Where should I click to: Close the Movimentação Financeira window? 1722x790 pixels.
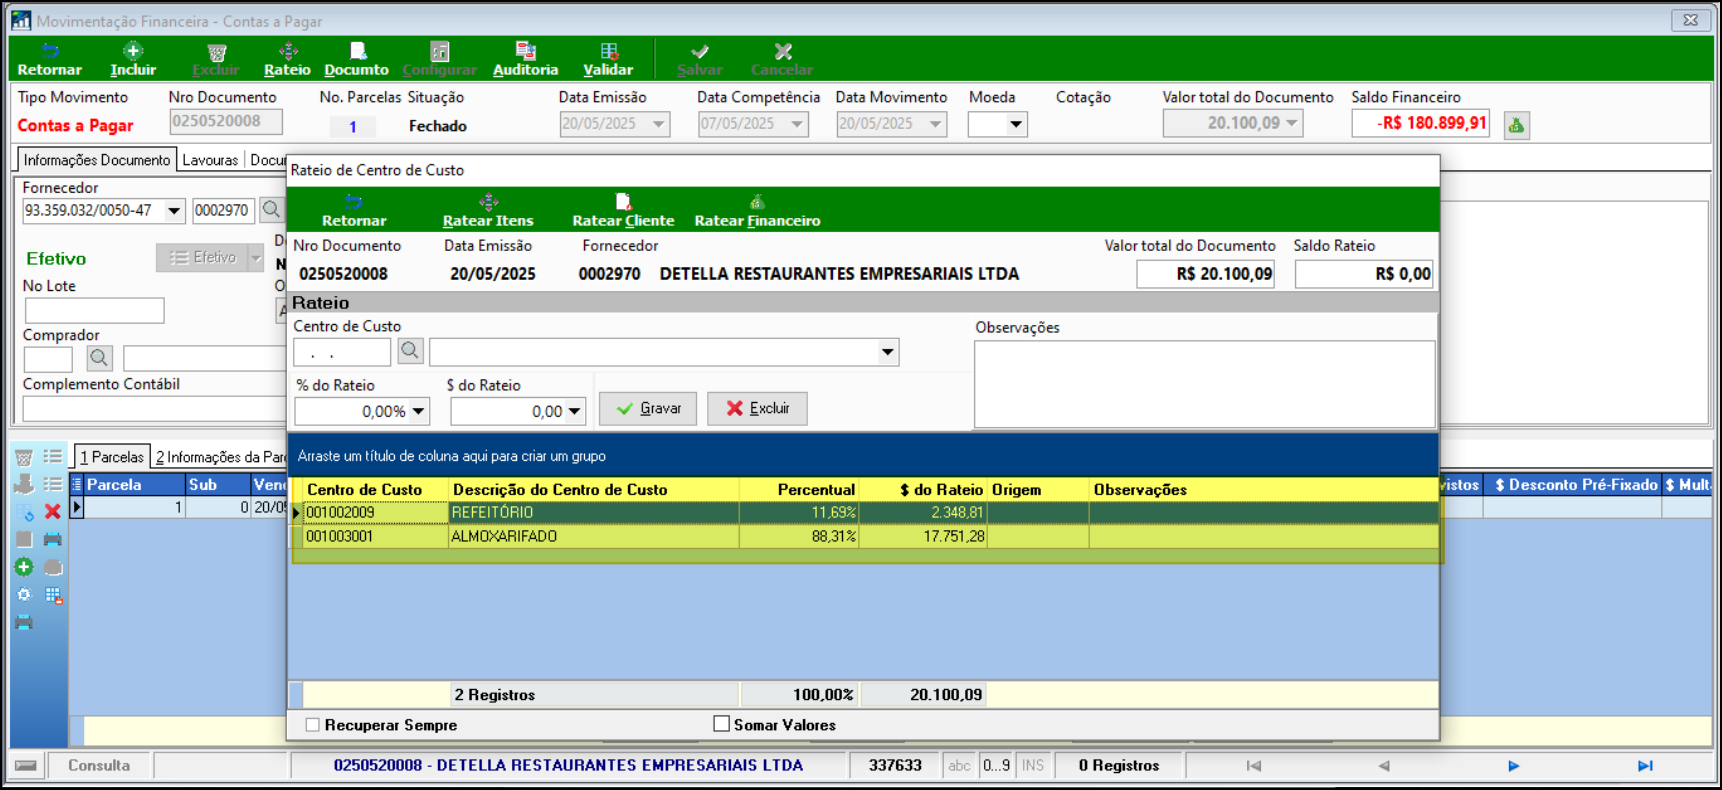point(1690,20)
